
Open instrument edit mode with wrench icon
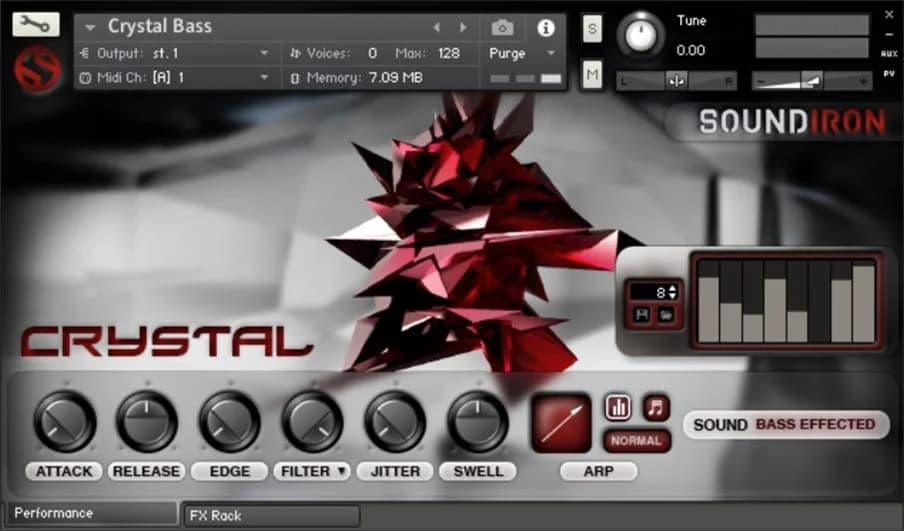(36, 24)
